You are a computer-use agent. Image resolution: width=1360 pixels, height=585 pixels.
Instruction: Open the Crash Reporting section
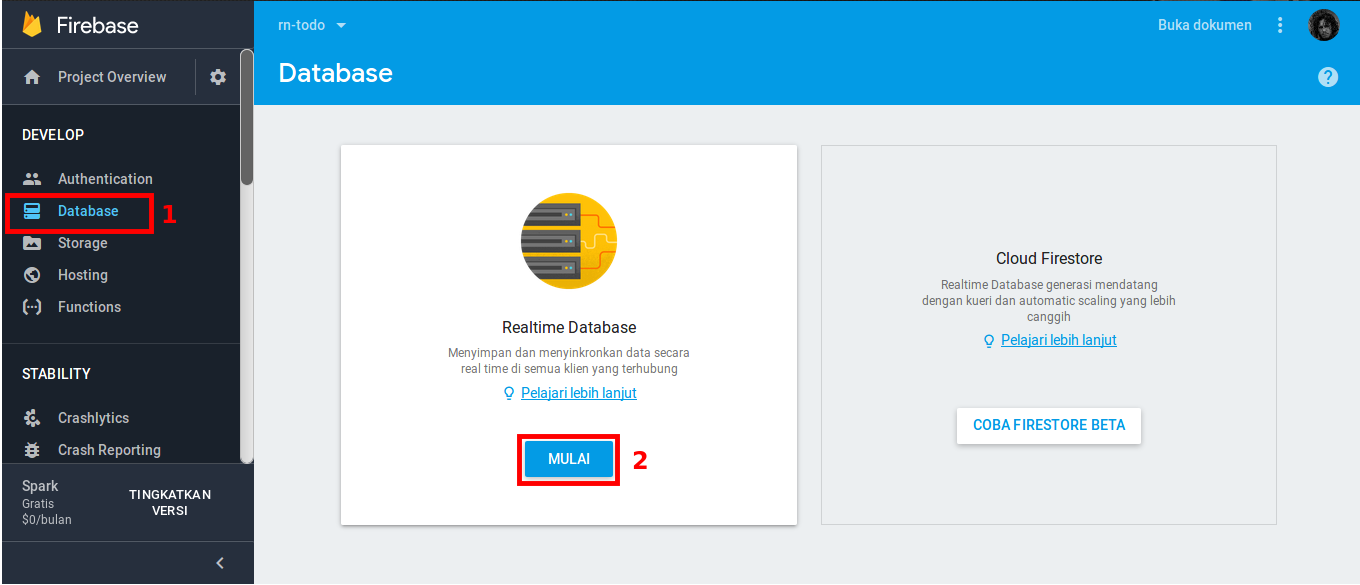coord(109,450)
